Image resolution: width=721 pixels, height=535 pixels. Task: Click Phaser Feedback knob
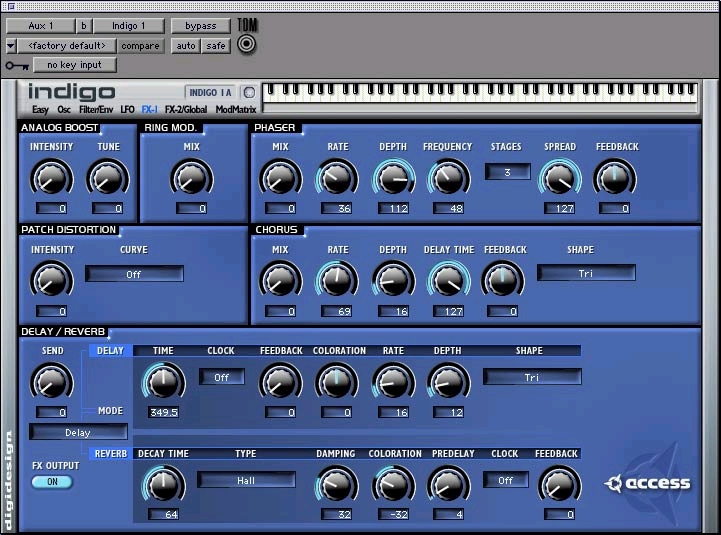(x=615, y=178)
